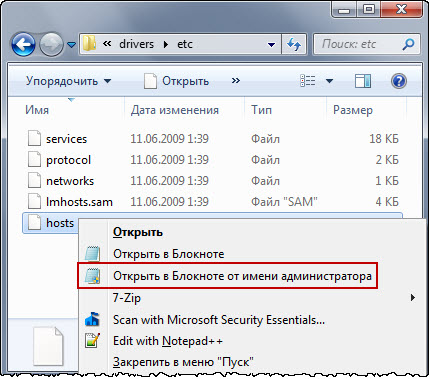Image resolution: width=430 pixels, height=379 pixels.
Task: Change view with the view-mode icon
Action: (308, 81)
